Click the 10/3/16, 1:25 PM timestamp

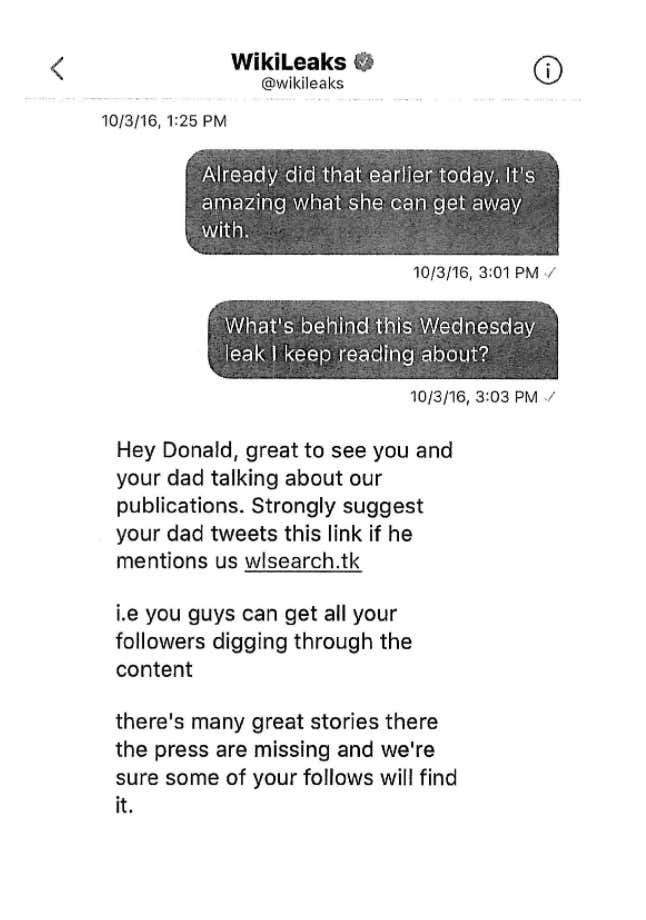tap(165, 122)
